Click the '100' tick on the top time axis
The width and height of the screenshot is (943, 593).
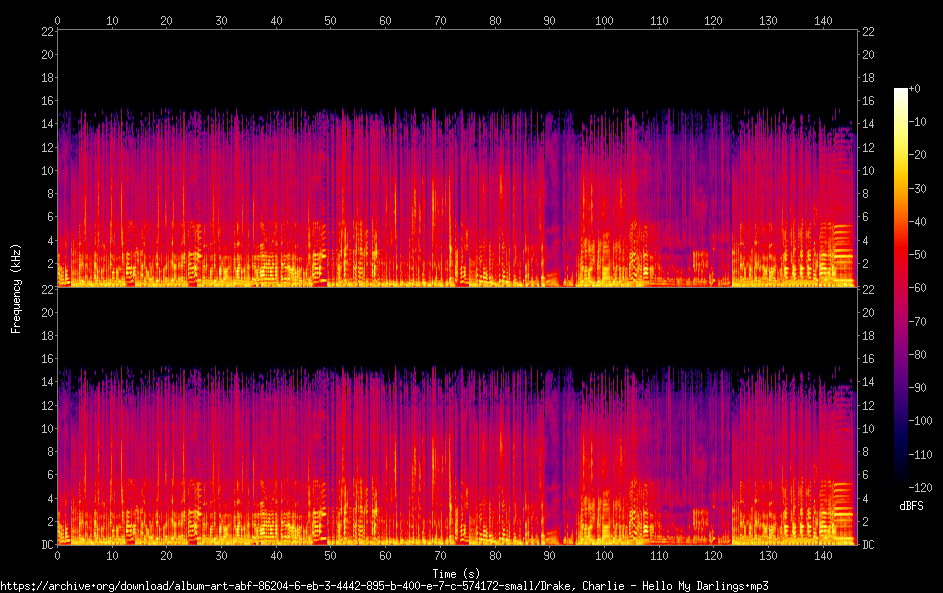(x=604, y=20)
